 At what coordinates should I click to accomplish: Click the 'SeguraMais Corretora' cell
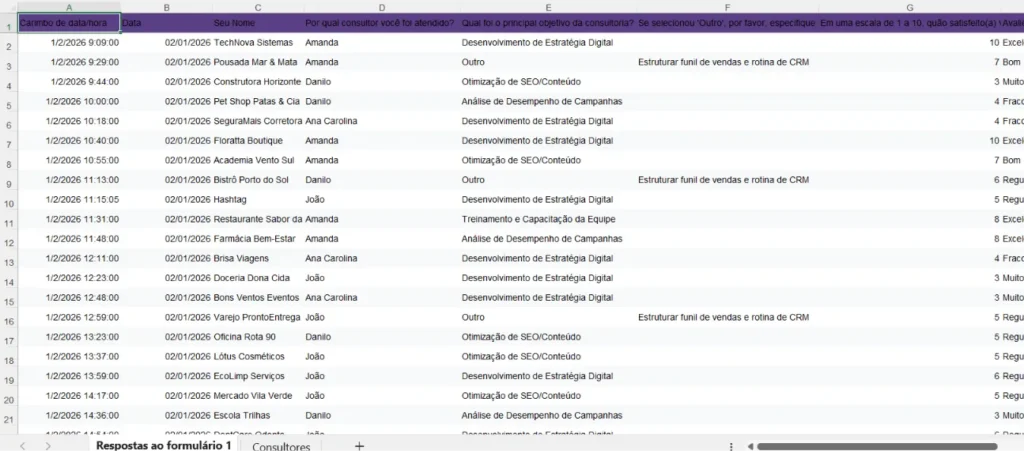point(258,121)
